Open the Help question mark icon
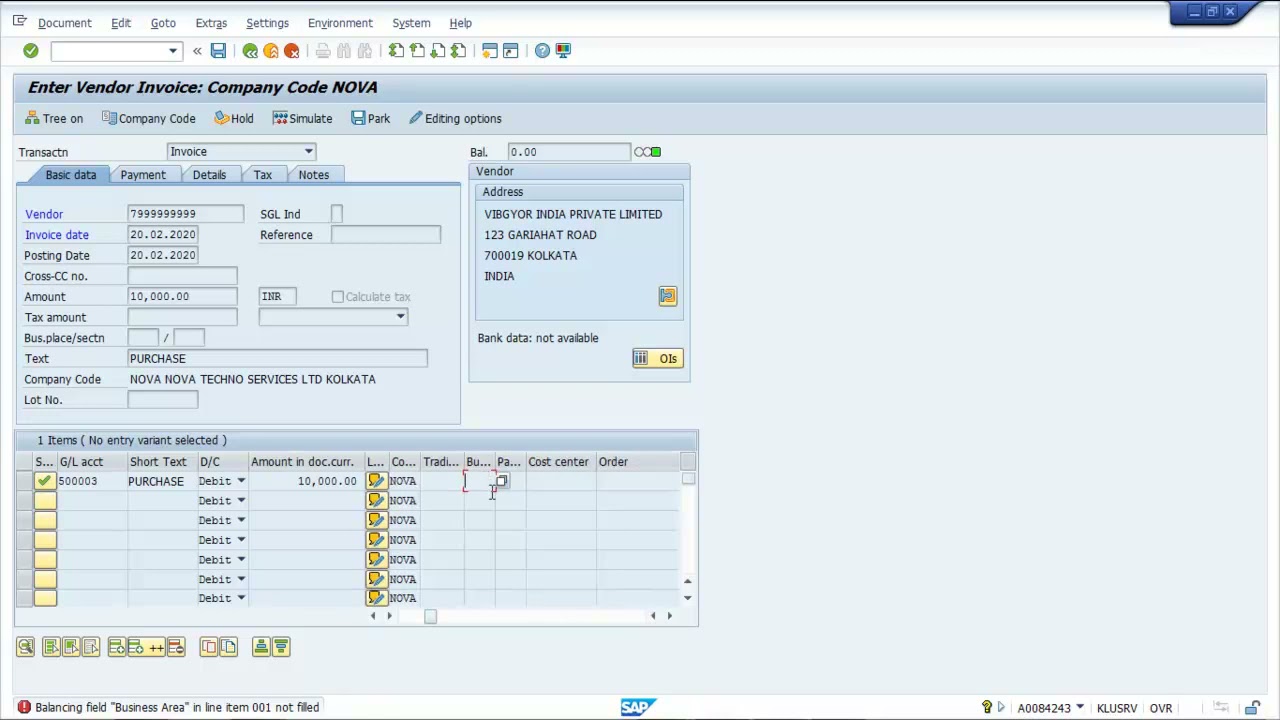 click(x=542, y=50)
